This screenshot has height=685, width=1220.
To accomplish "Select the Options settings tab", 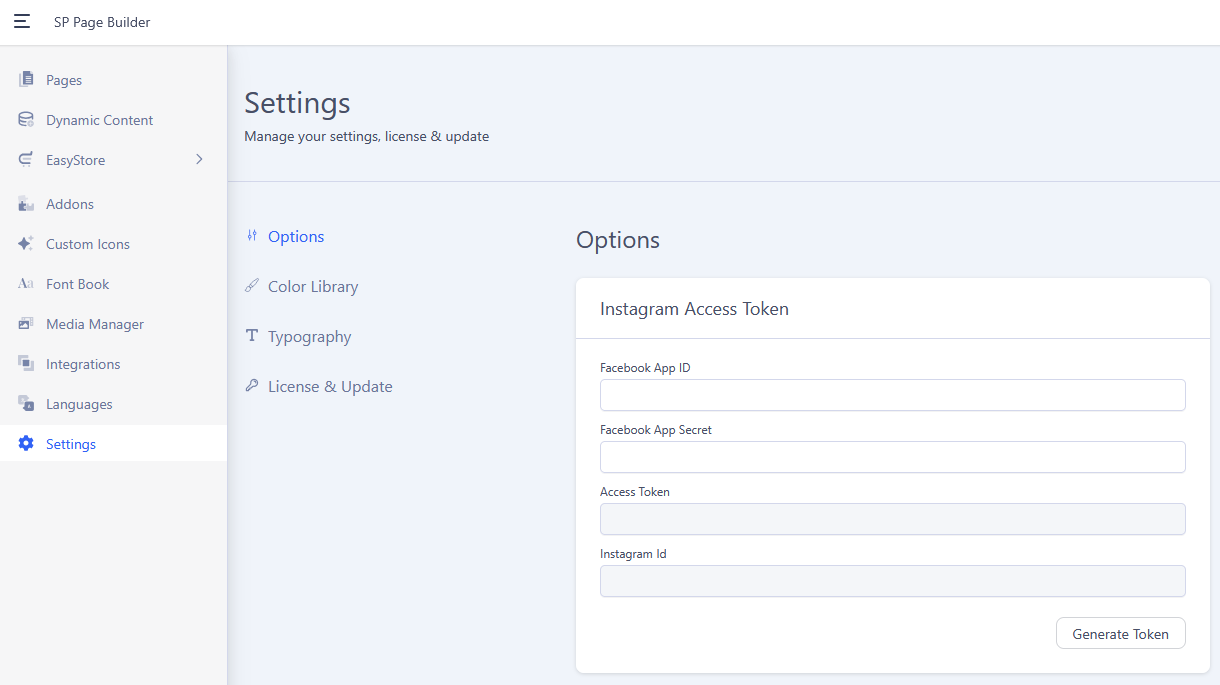I will coord(295,237).
